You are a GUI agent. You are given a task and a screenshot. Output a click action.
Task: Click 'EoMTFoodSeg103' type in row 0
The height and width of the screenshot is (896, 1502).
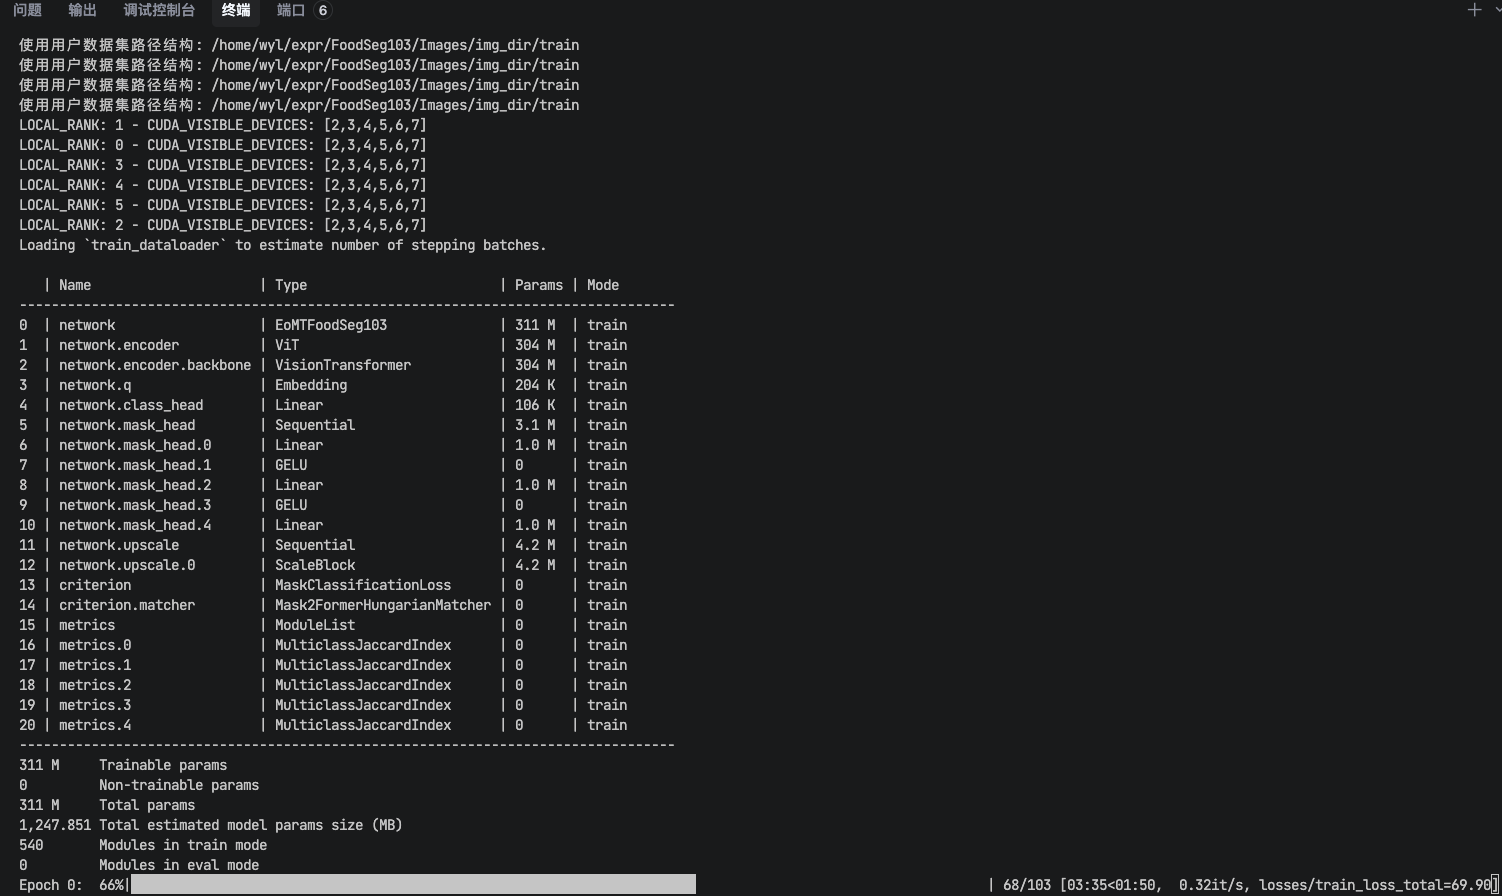[x=331, y=325]
